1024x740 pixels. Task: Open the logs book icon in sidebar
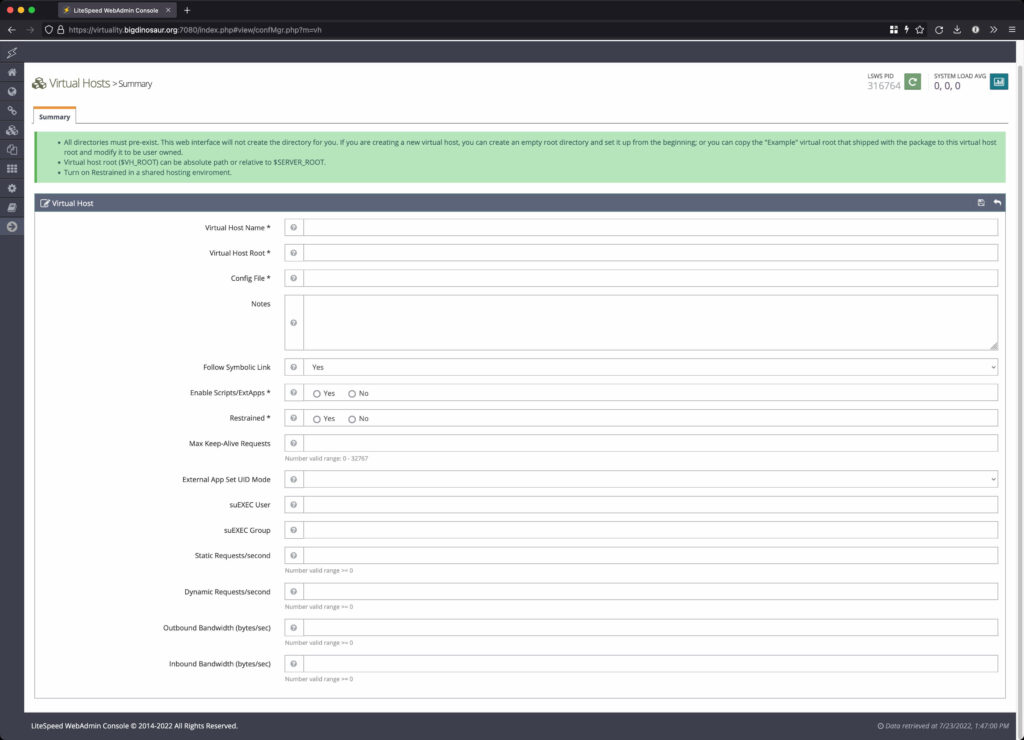pos(11,206)
